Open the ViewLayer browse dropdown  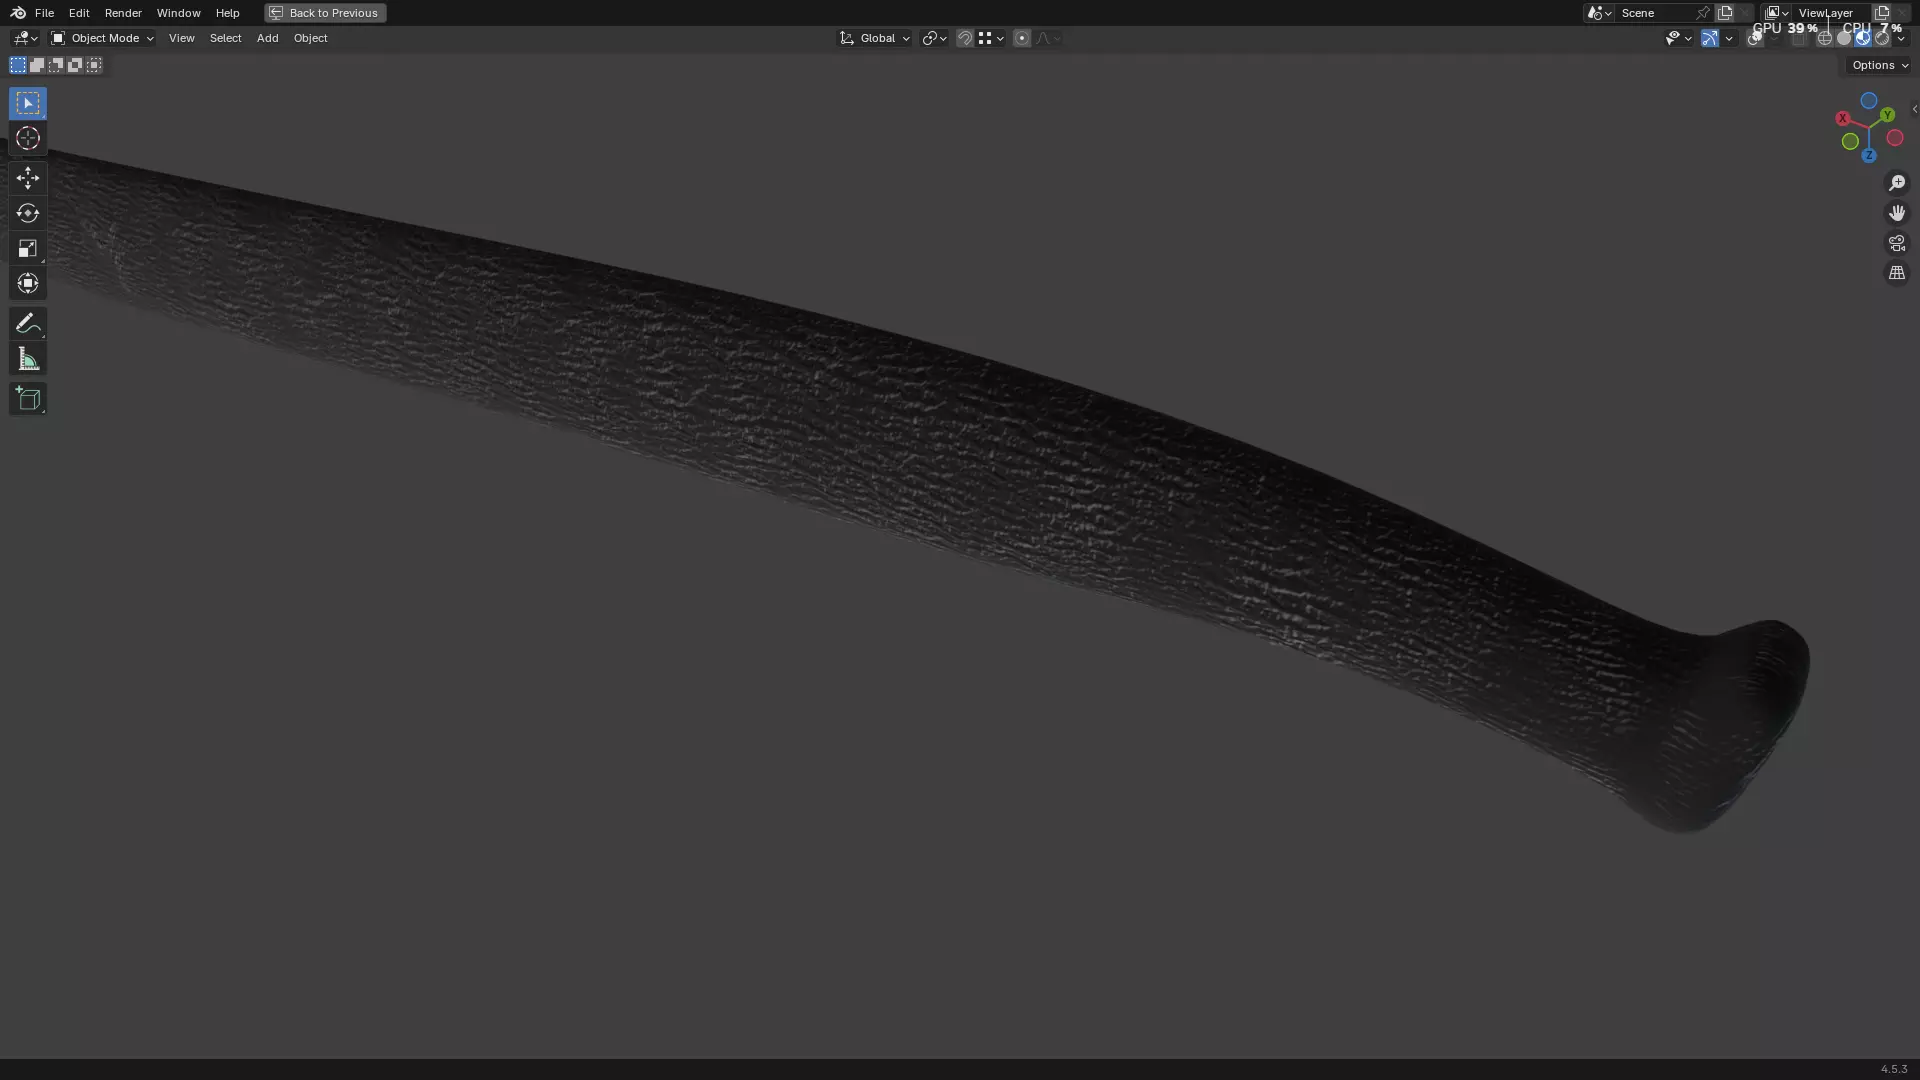coord(1777,13)
